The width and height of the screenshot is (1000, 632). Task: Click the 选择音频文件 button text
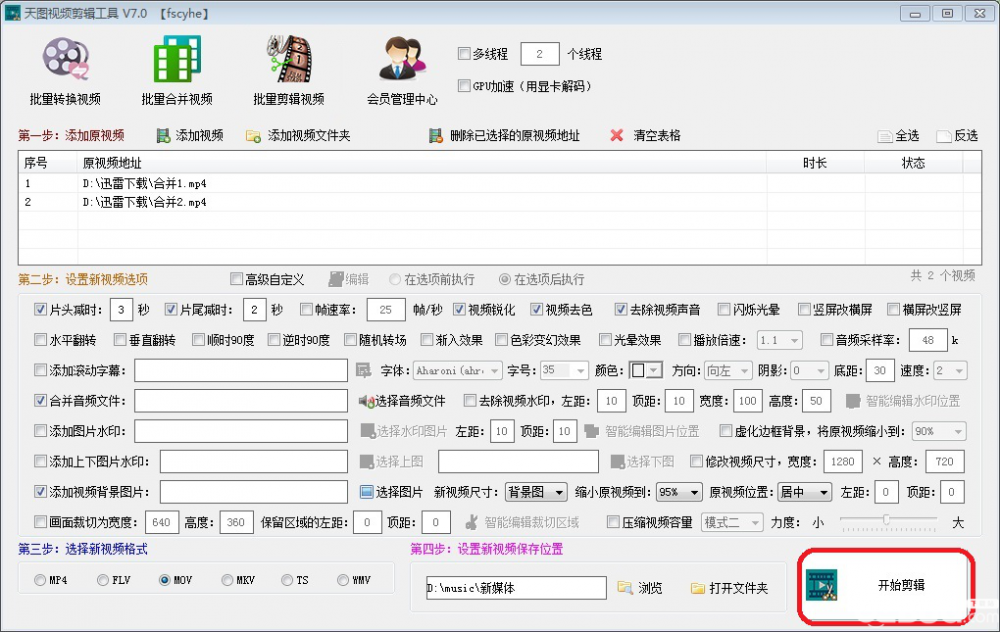[410, 401]
